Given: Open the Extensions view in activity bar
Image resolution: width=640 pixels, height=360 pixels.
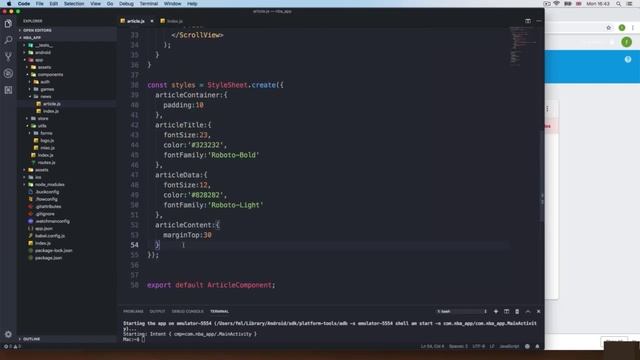Looking at the screenshot, I should point(8,90).
